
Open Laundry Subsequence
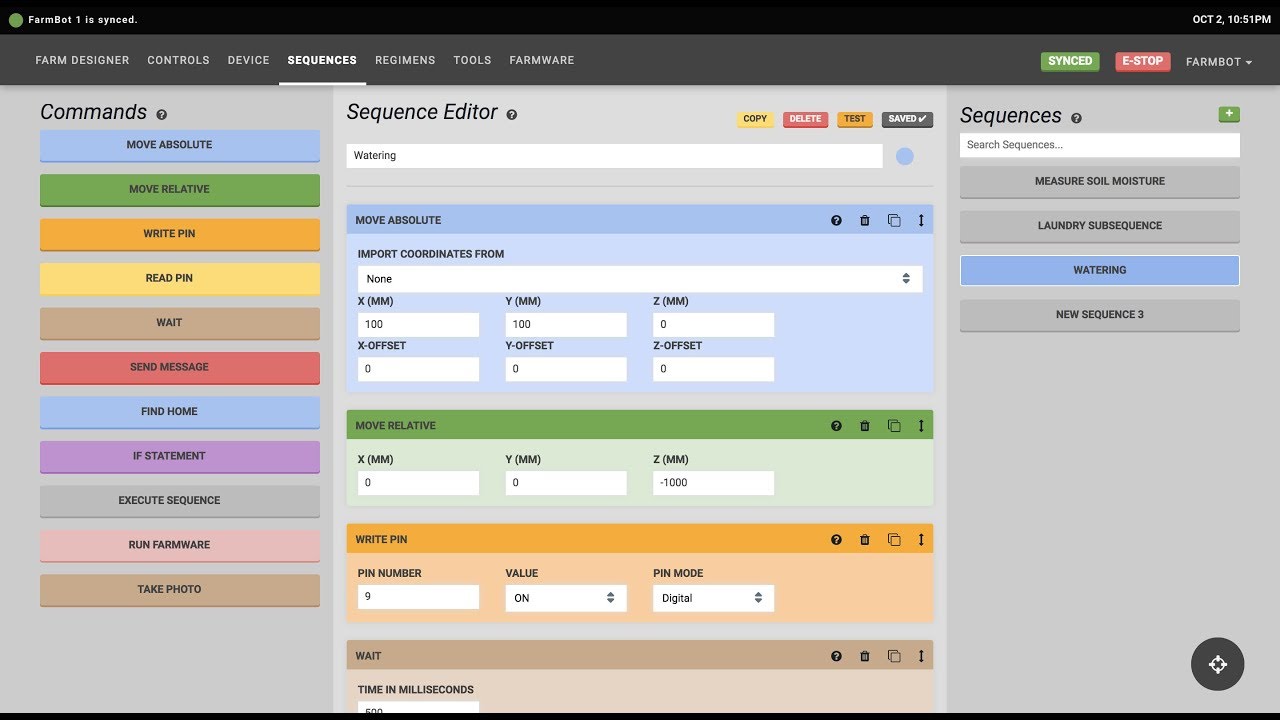coord(1100,226)
